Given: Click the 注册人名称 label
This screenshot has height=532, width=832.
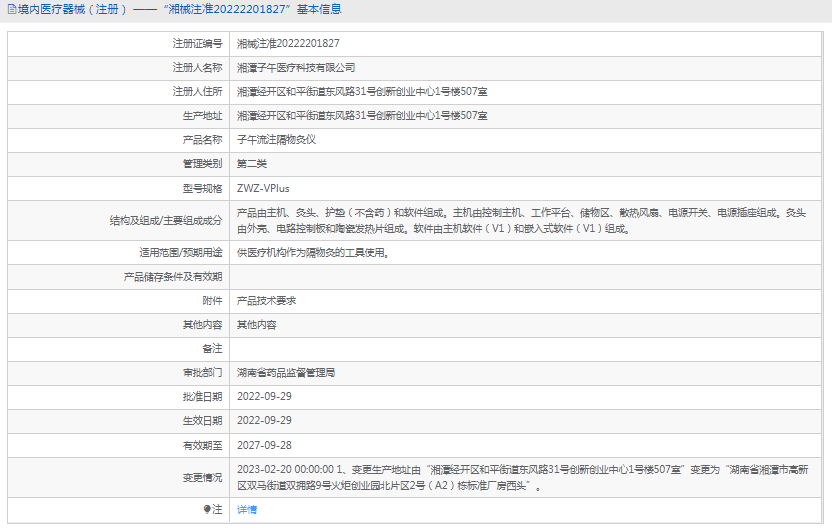Looking at the screenshot, I should point(197,68).
